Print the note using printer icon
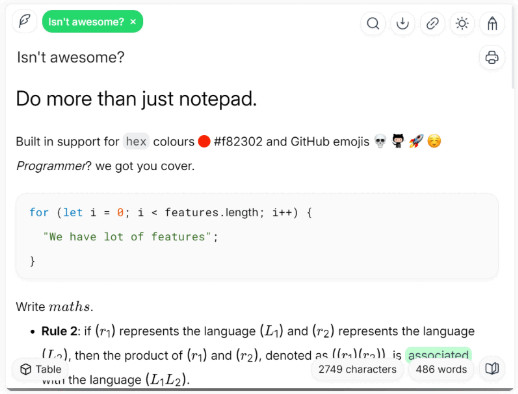 click(492, 58)
